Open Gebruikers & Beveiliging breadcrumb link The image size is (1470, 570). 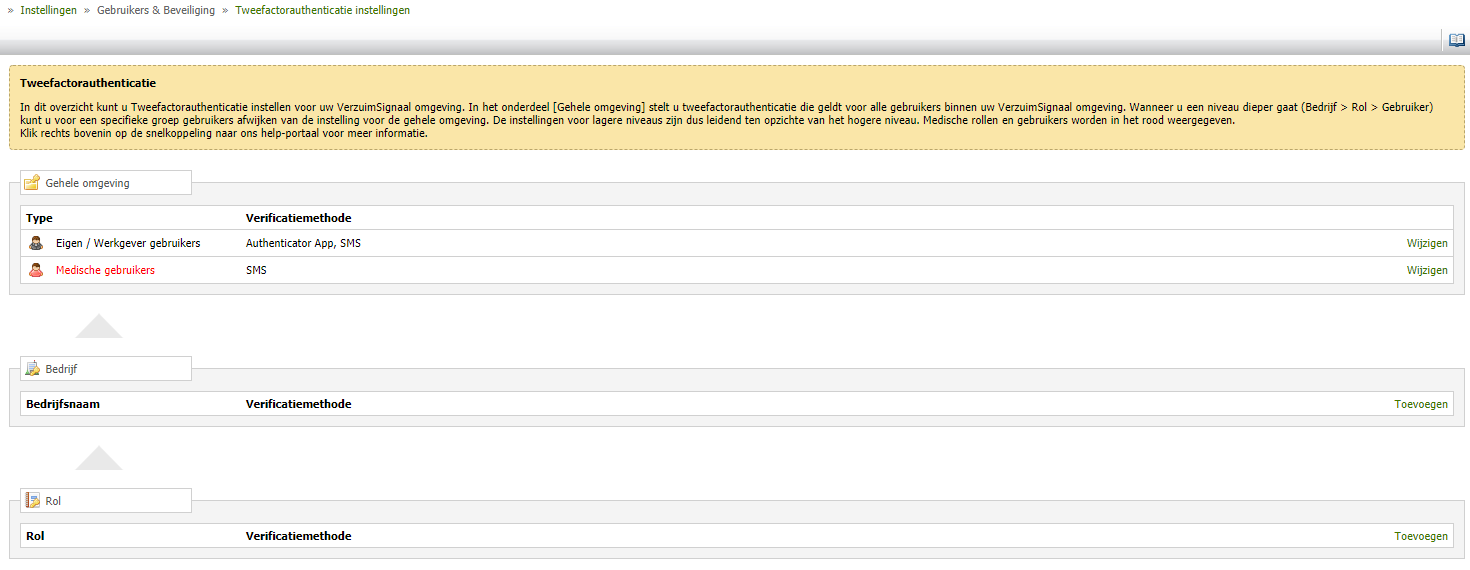(156, 10)
